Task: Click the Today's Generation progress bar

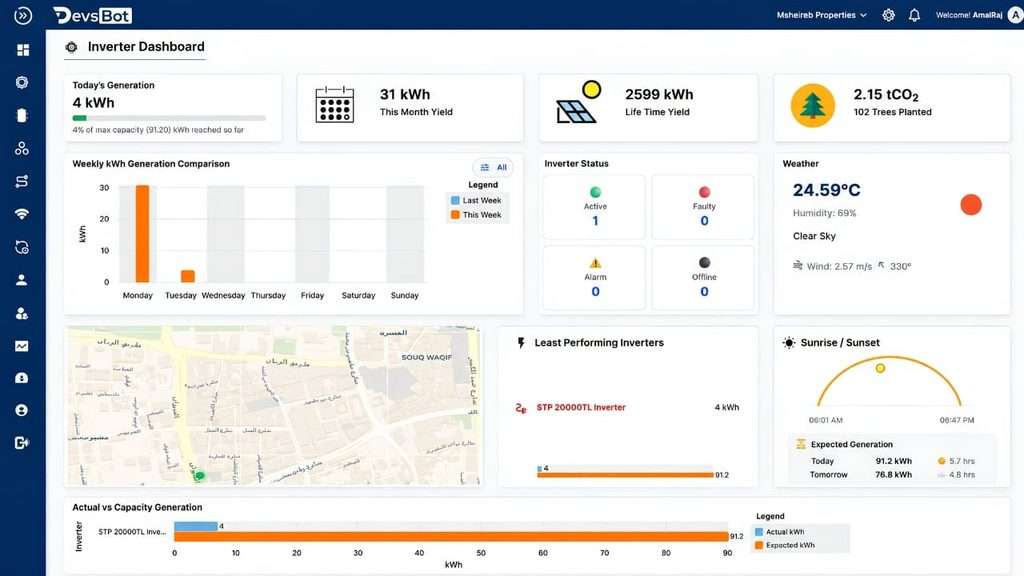Action: click(169, 118)
